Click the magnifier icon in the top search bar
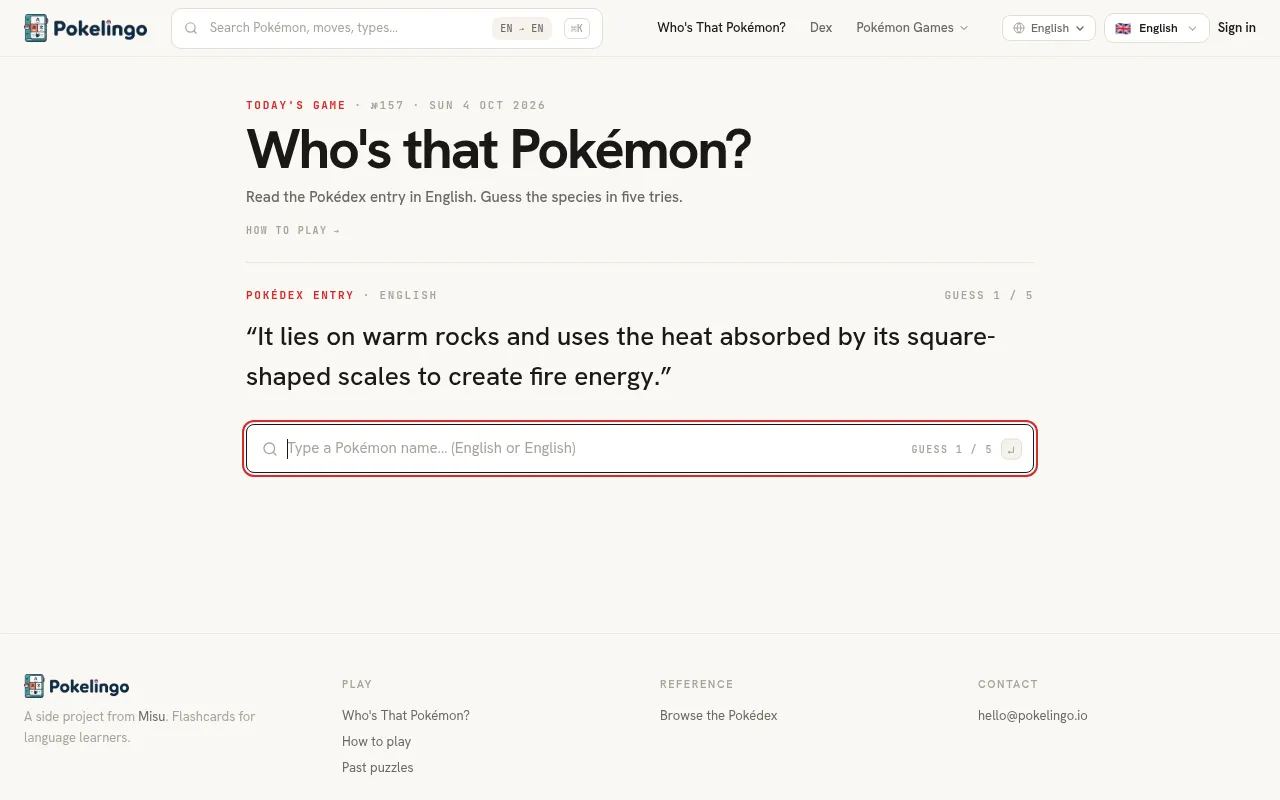The height and width of the screenshot is (800, 1280). (191, 28)
